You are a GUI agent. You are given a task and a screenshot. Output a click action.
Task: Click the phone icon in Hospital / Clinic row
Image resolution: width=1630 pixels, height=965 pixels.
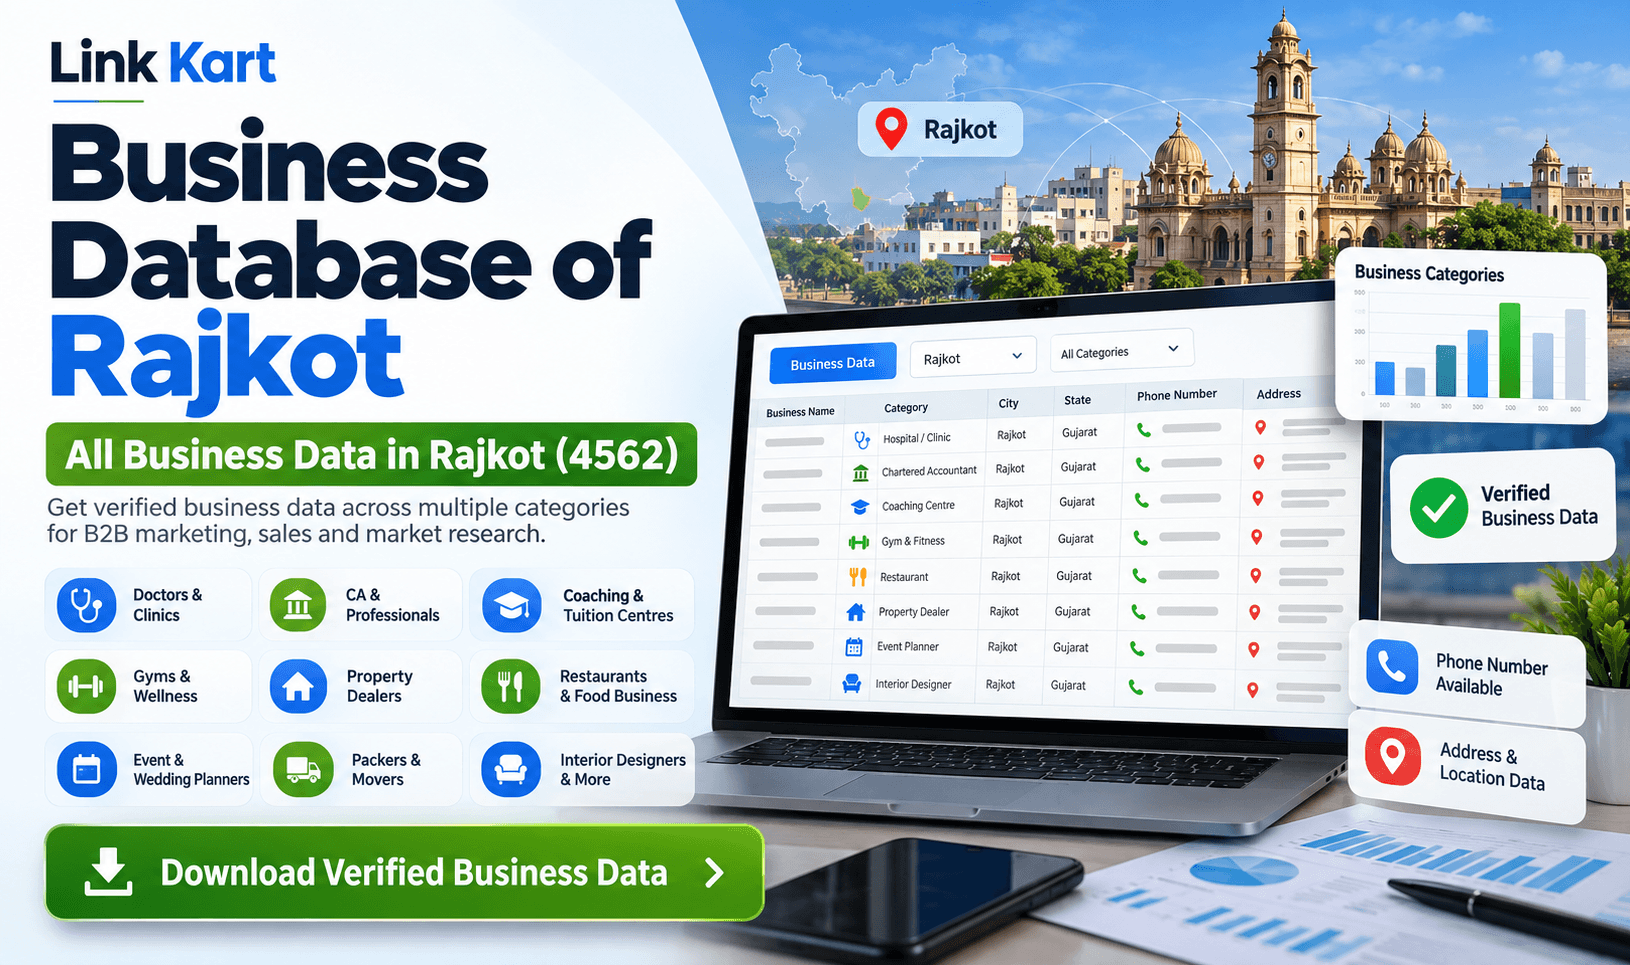(x=1144, y=430)
